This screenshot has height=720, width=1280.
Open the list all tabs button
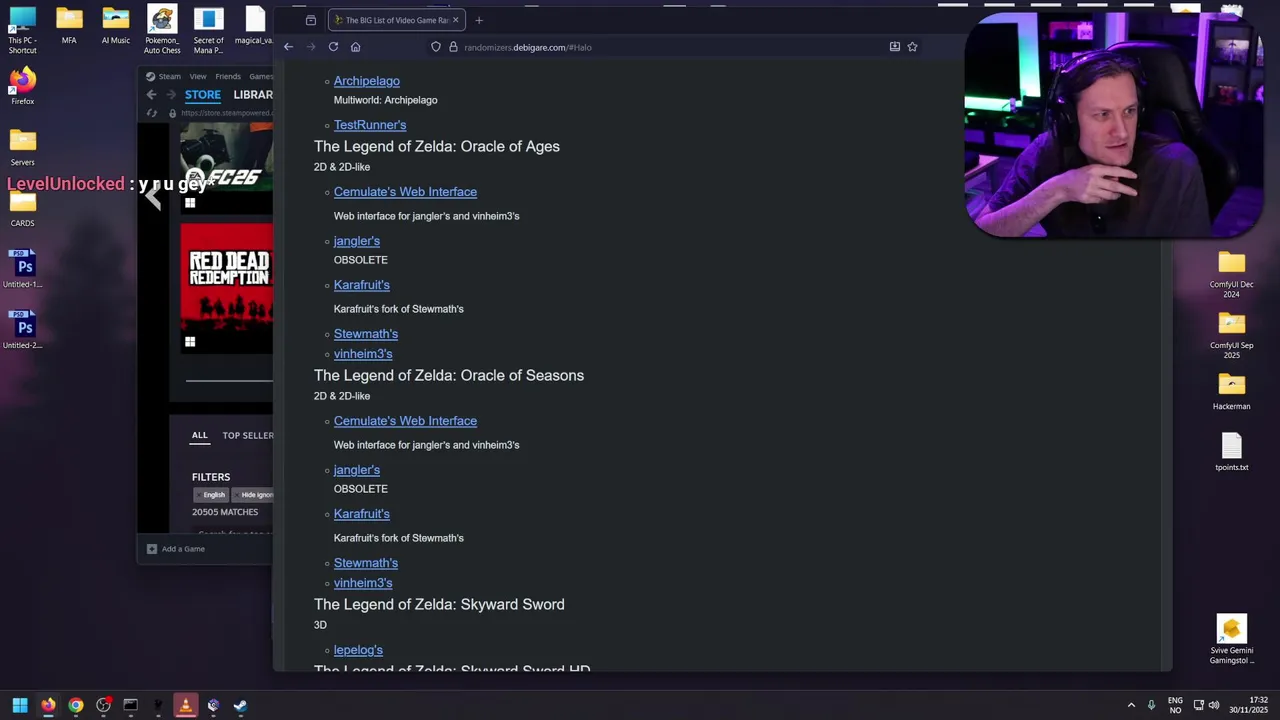click(311, 20)
